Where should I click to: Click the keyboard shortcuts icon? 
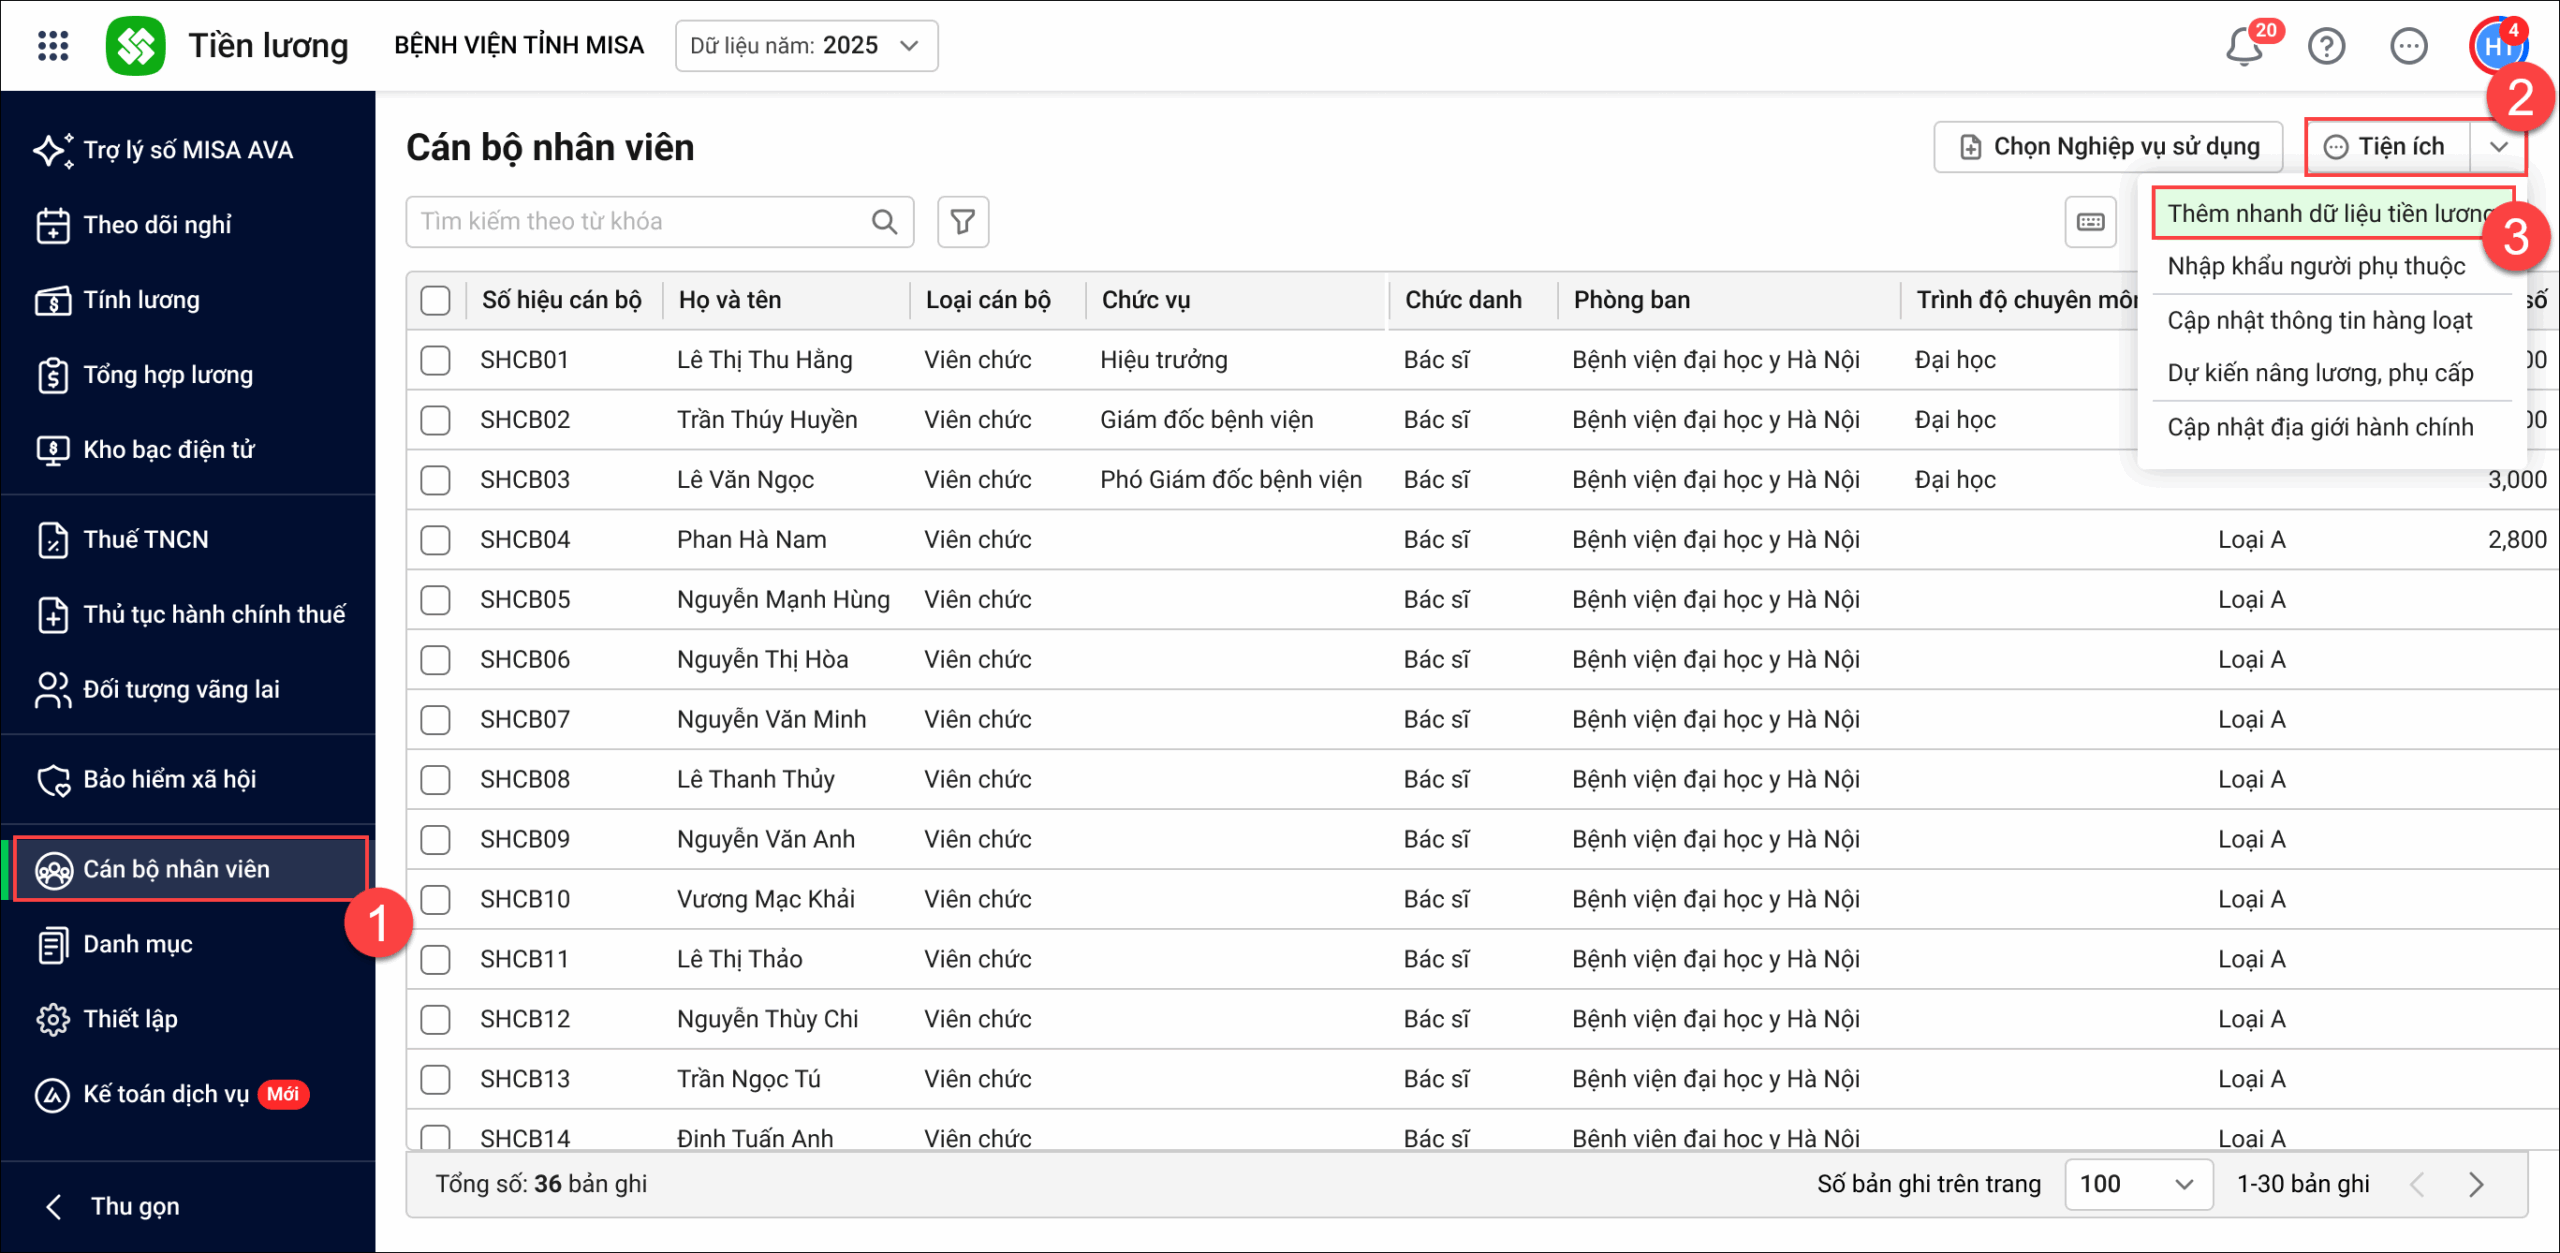point(2090,222)
